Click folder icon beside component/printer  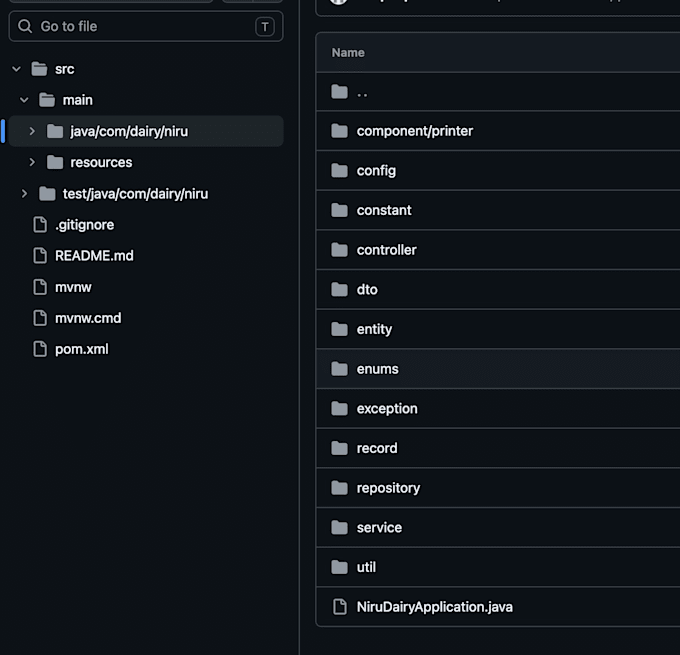340,131
